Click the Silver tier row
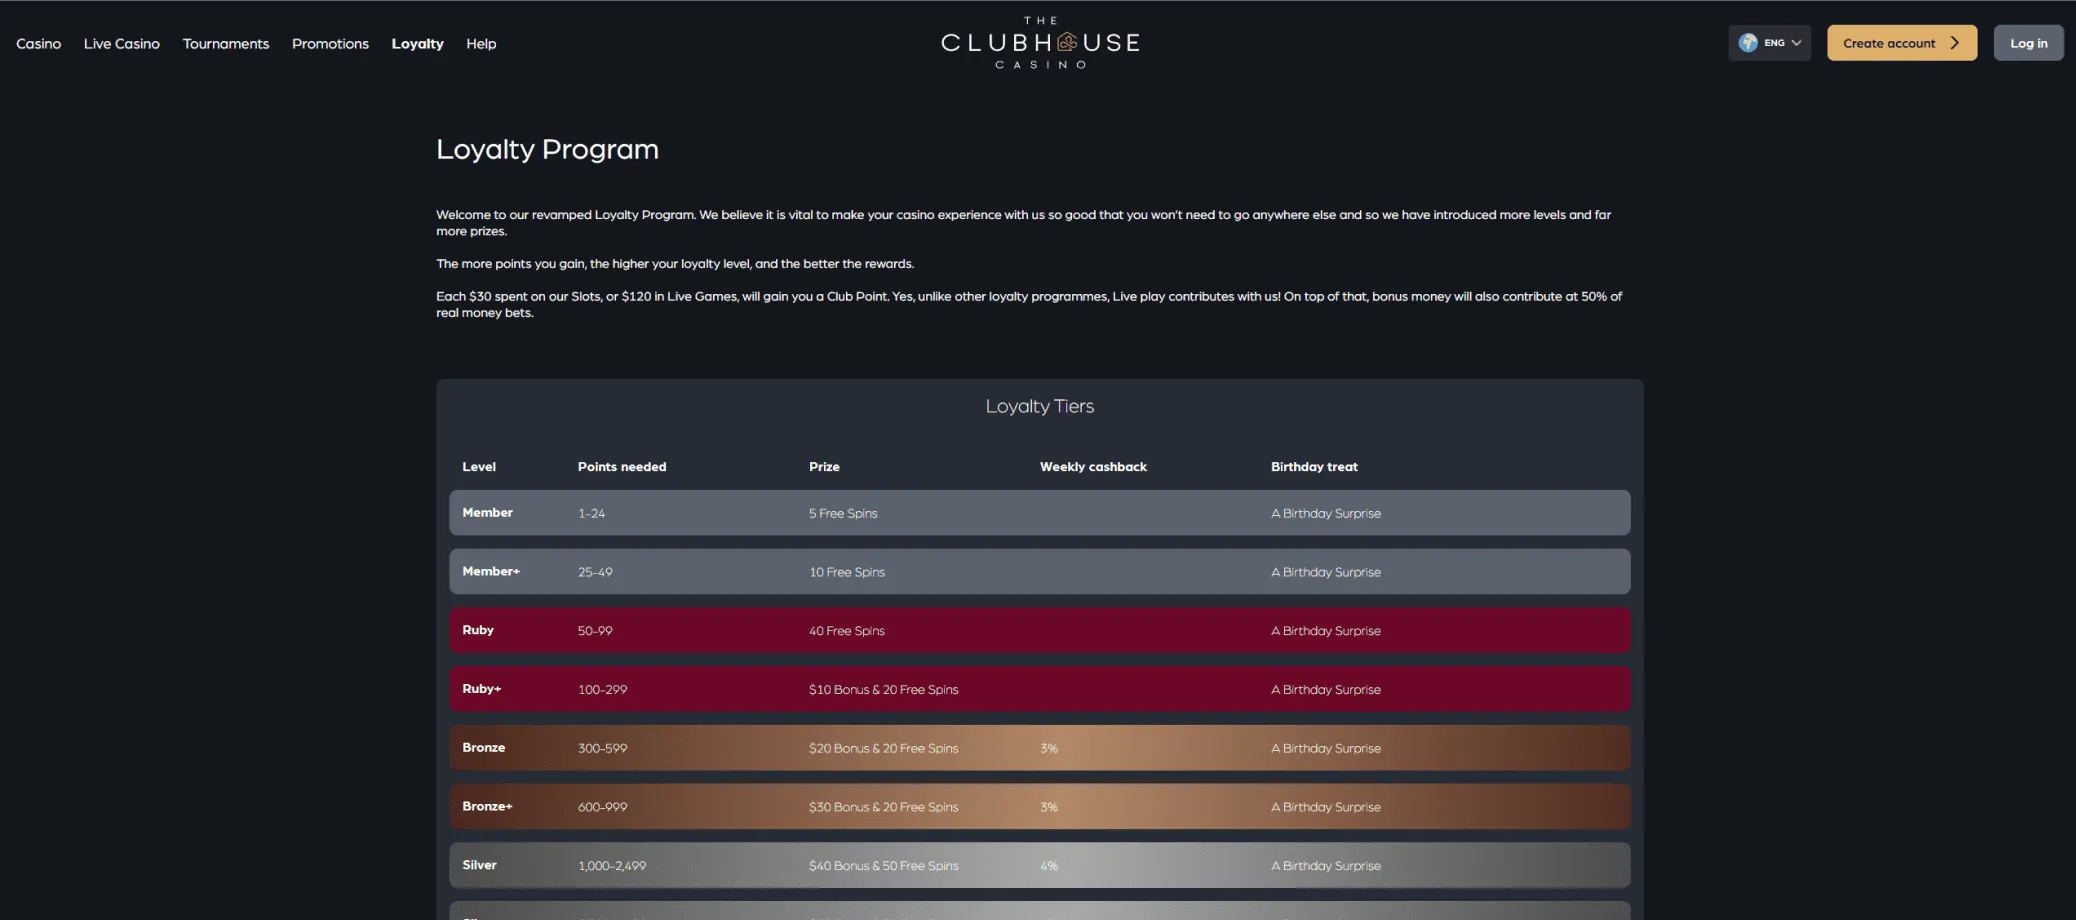 point(1039,866)
